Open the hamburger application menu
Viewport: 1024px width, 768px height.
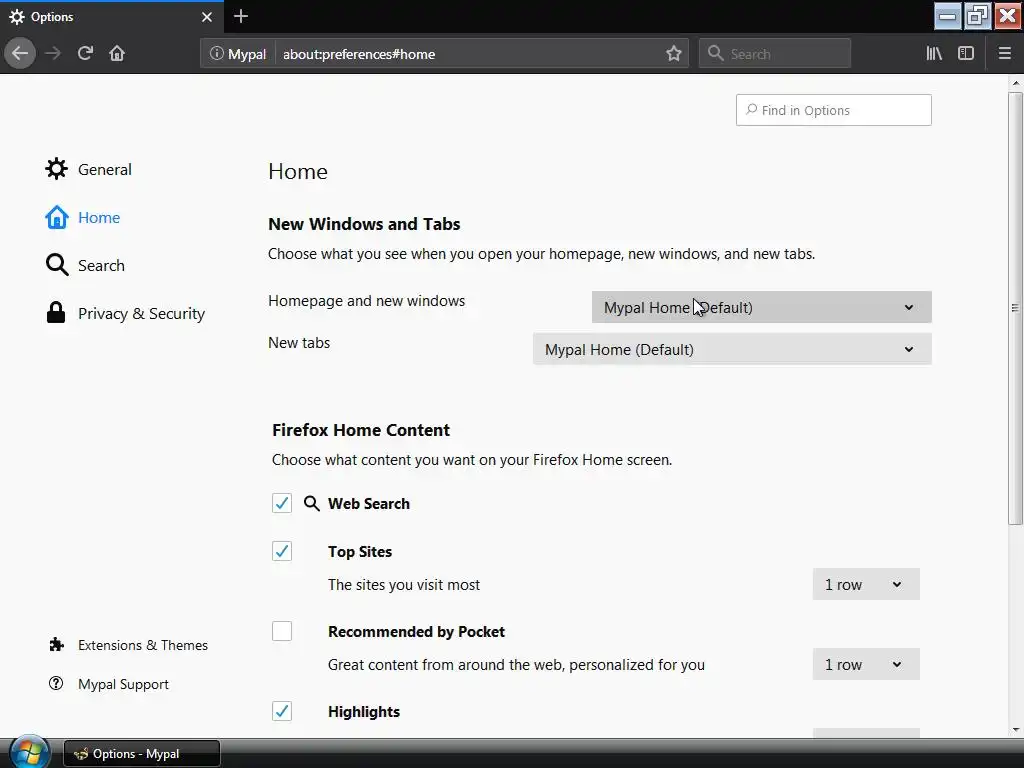pyautogui.click(x=1004, y=54)
